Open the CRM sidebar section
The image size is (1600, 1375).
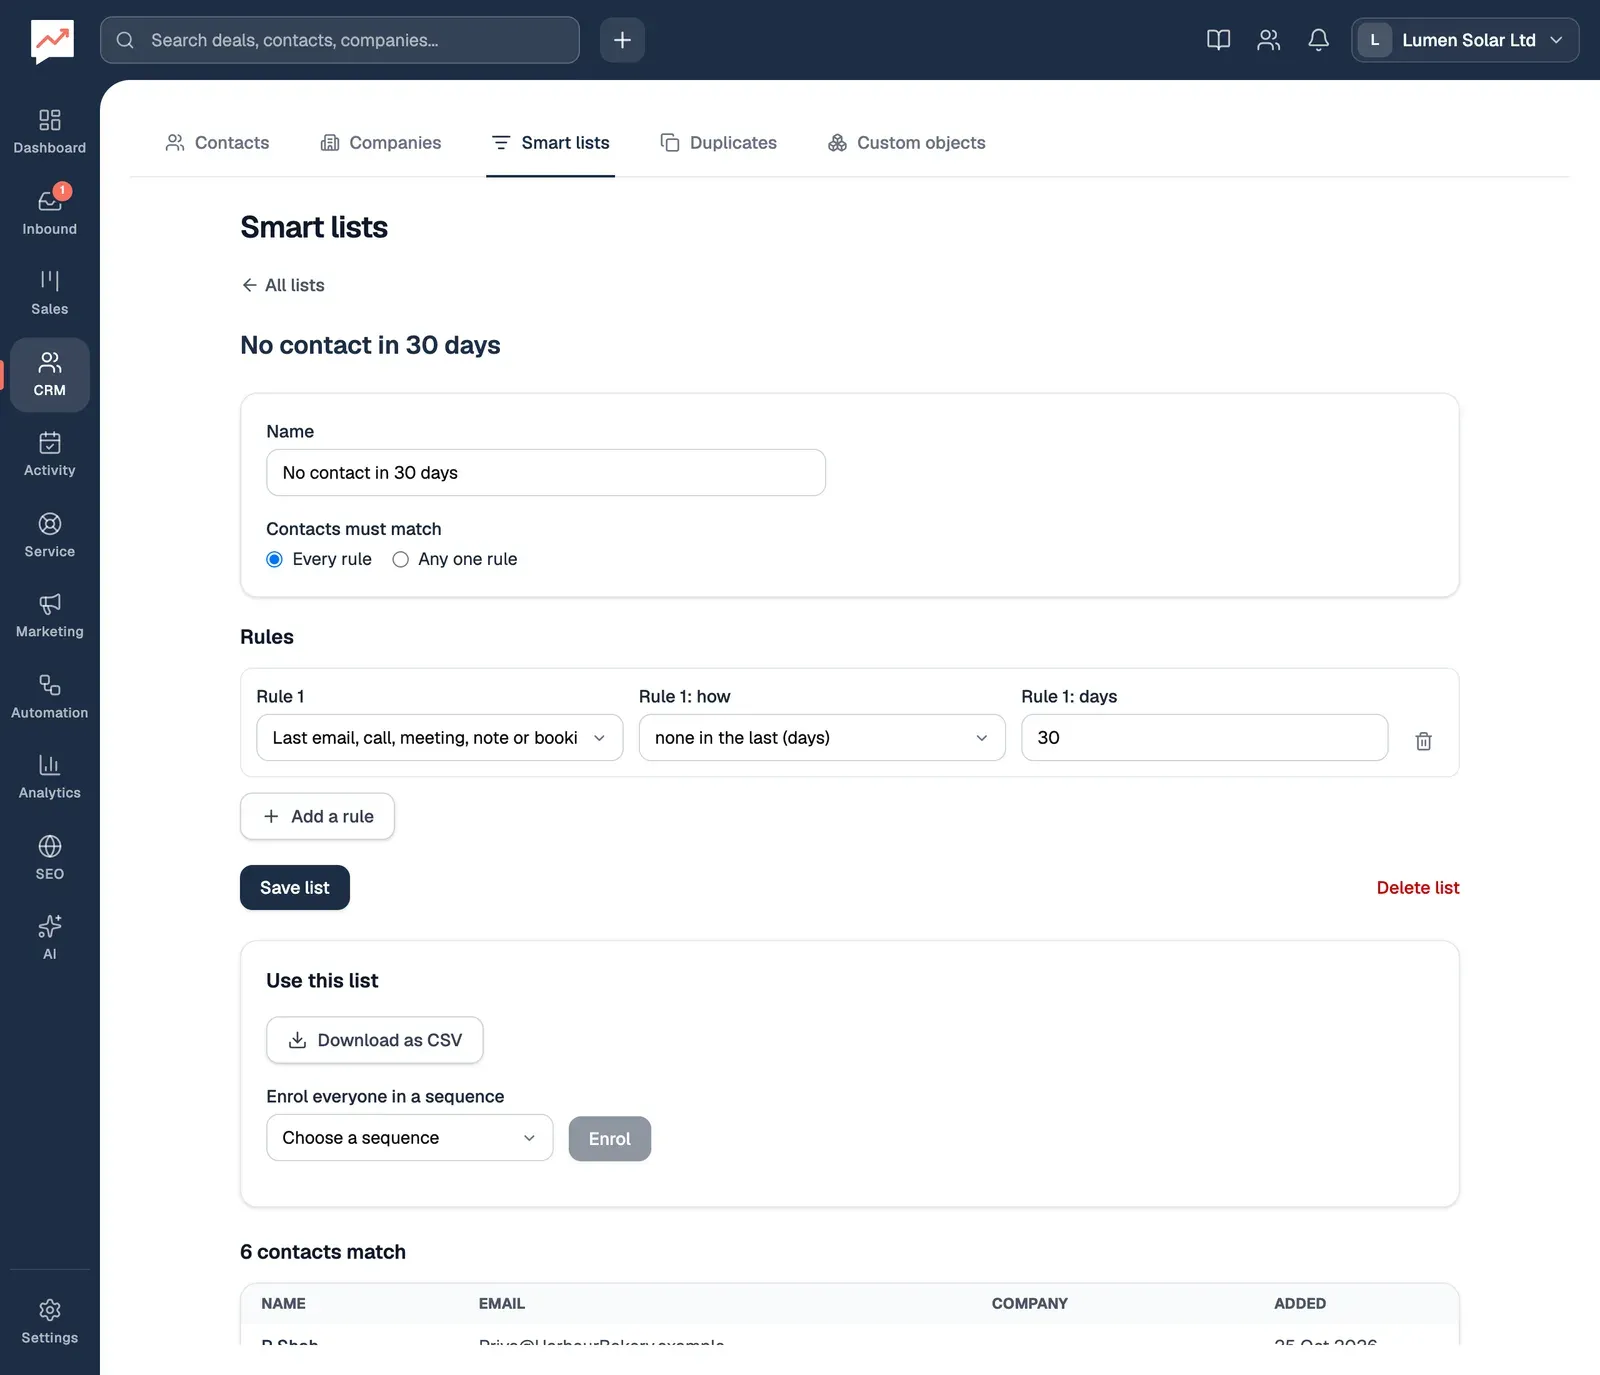point(49,374)
